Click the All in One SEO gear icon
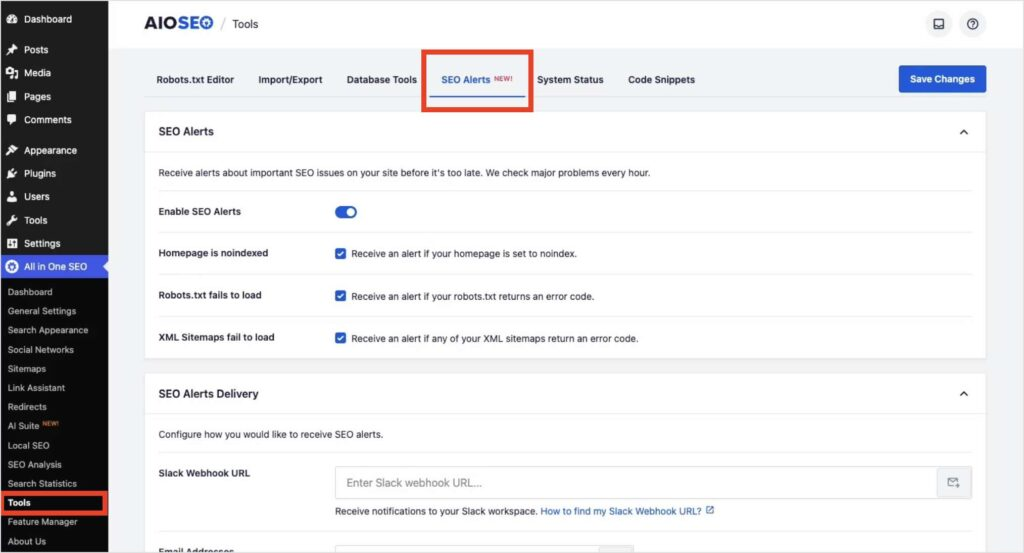Viewport: 1024px width, 553px height. pyautogui.click(x=12, y=266)
